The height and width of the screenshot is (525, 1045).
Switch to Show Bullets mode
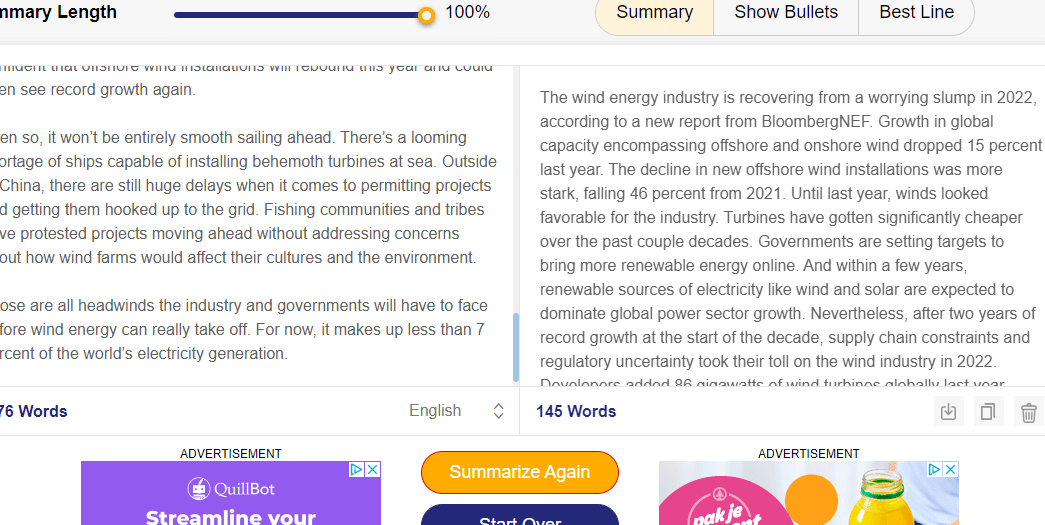[785, 13]
